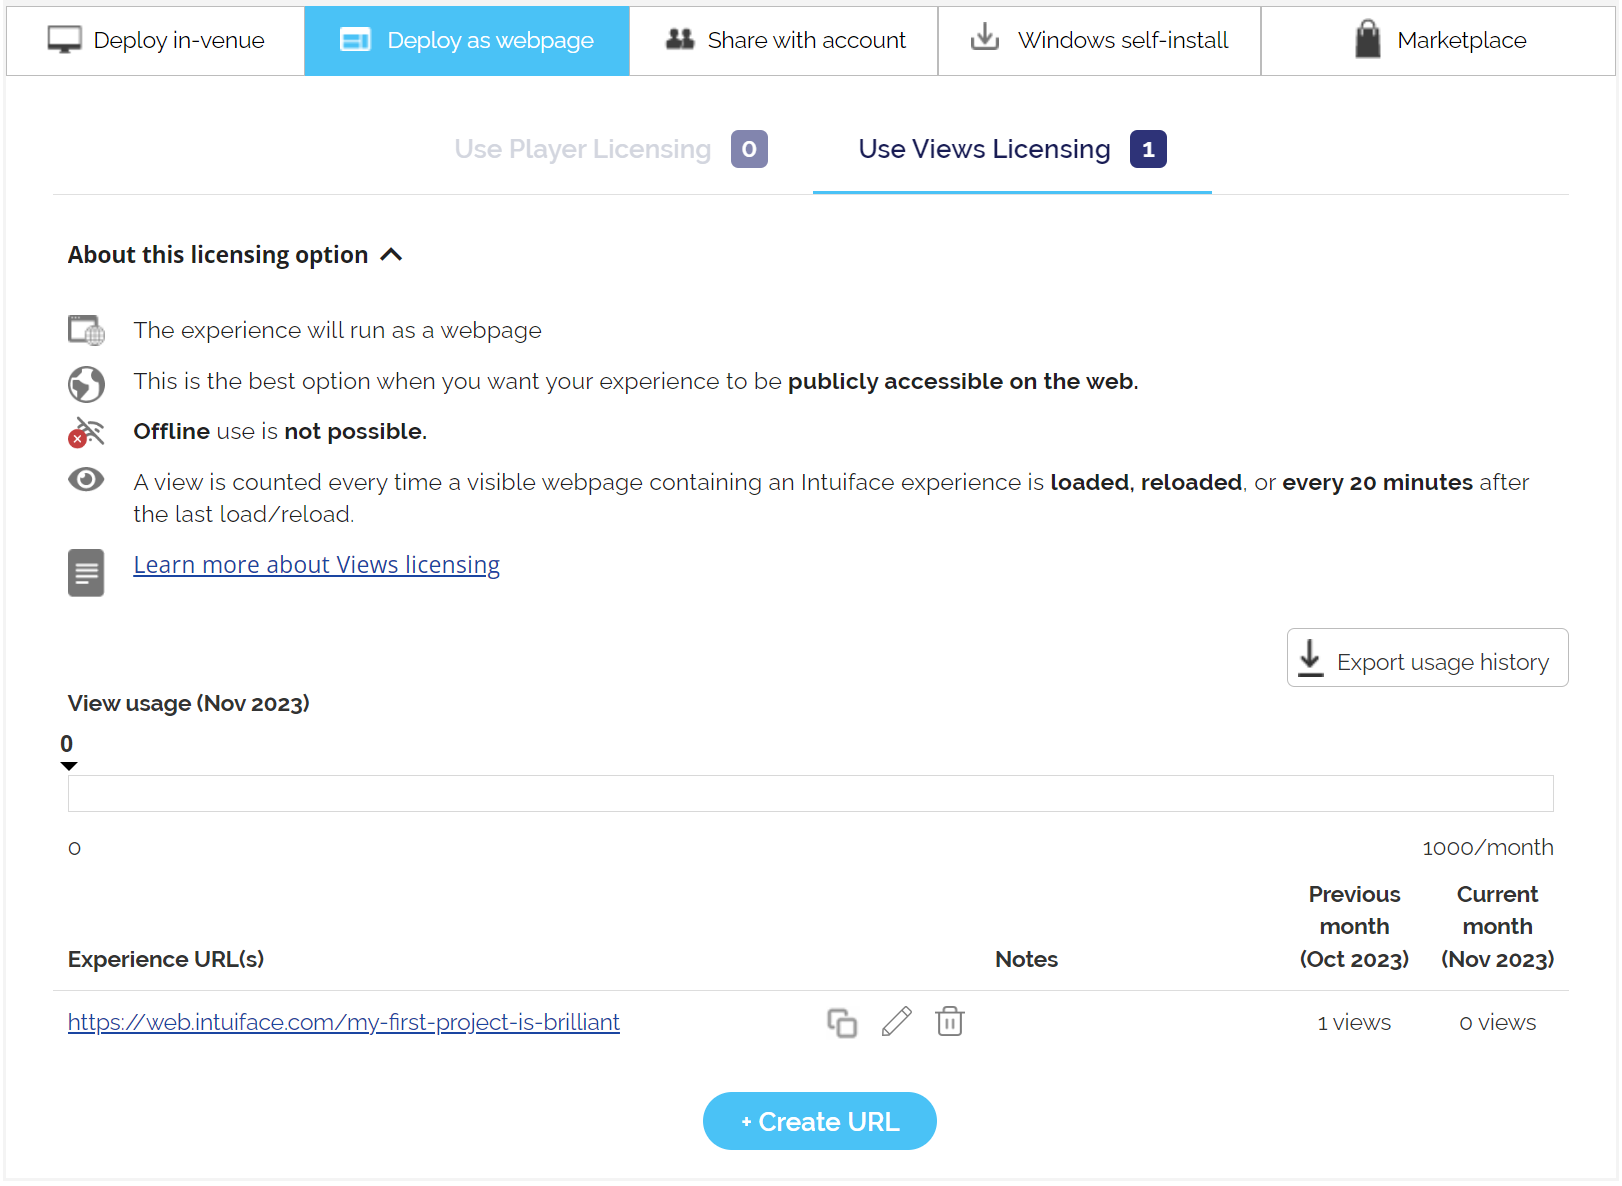1622x1186 pixels.
Task: Click the View usage progress bar
Action: (x=810, y=793)
